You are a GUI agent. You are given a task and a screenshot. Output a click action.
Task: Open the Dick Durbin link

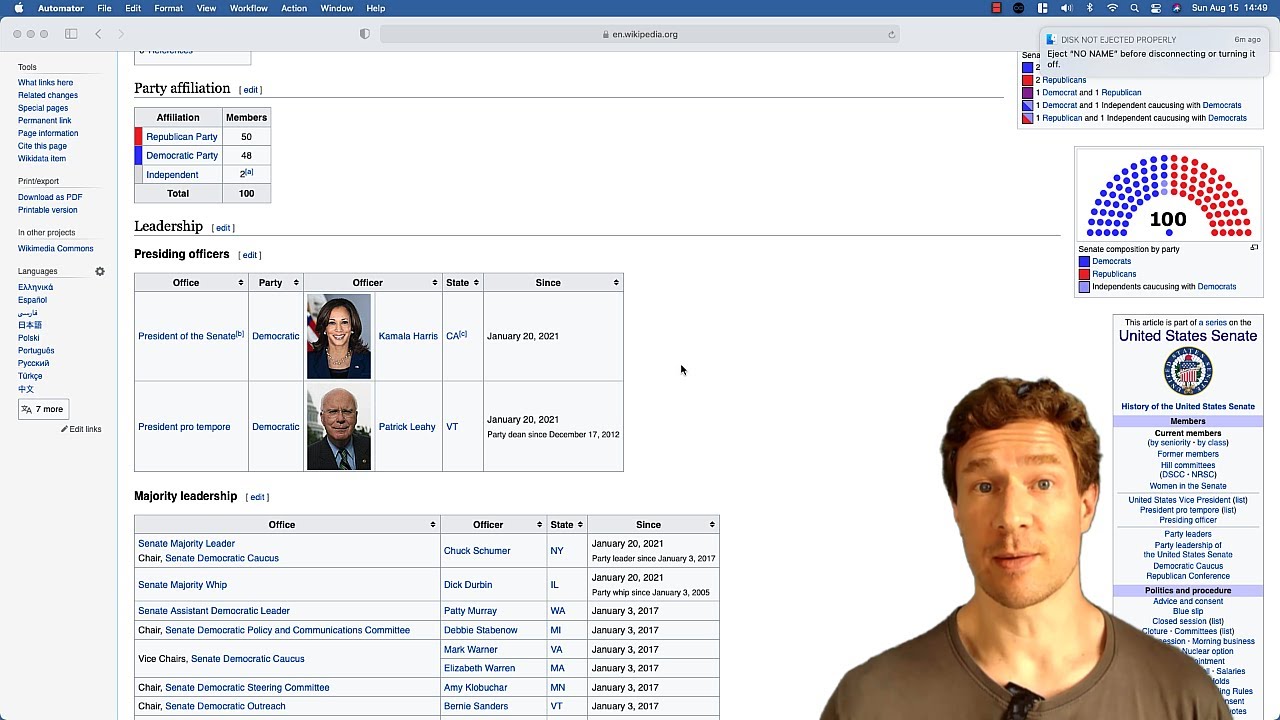pyautogui.click(x=468, y=585)
